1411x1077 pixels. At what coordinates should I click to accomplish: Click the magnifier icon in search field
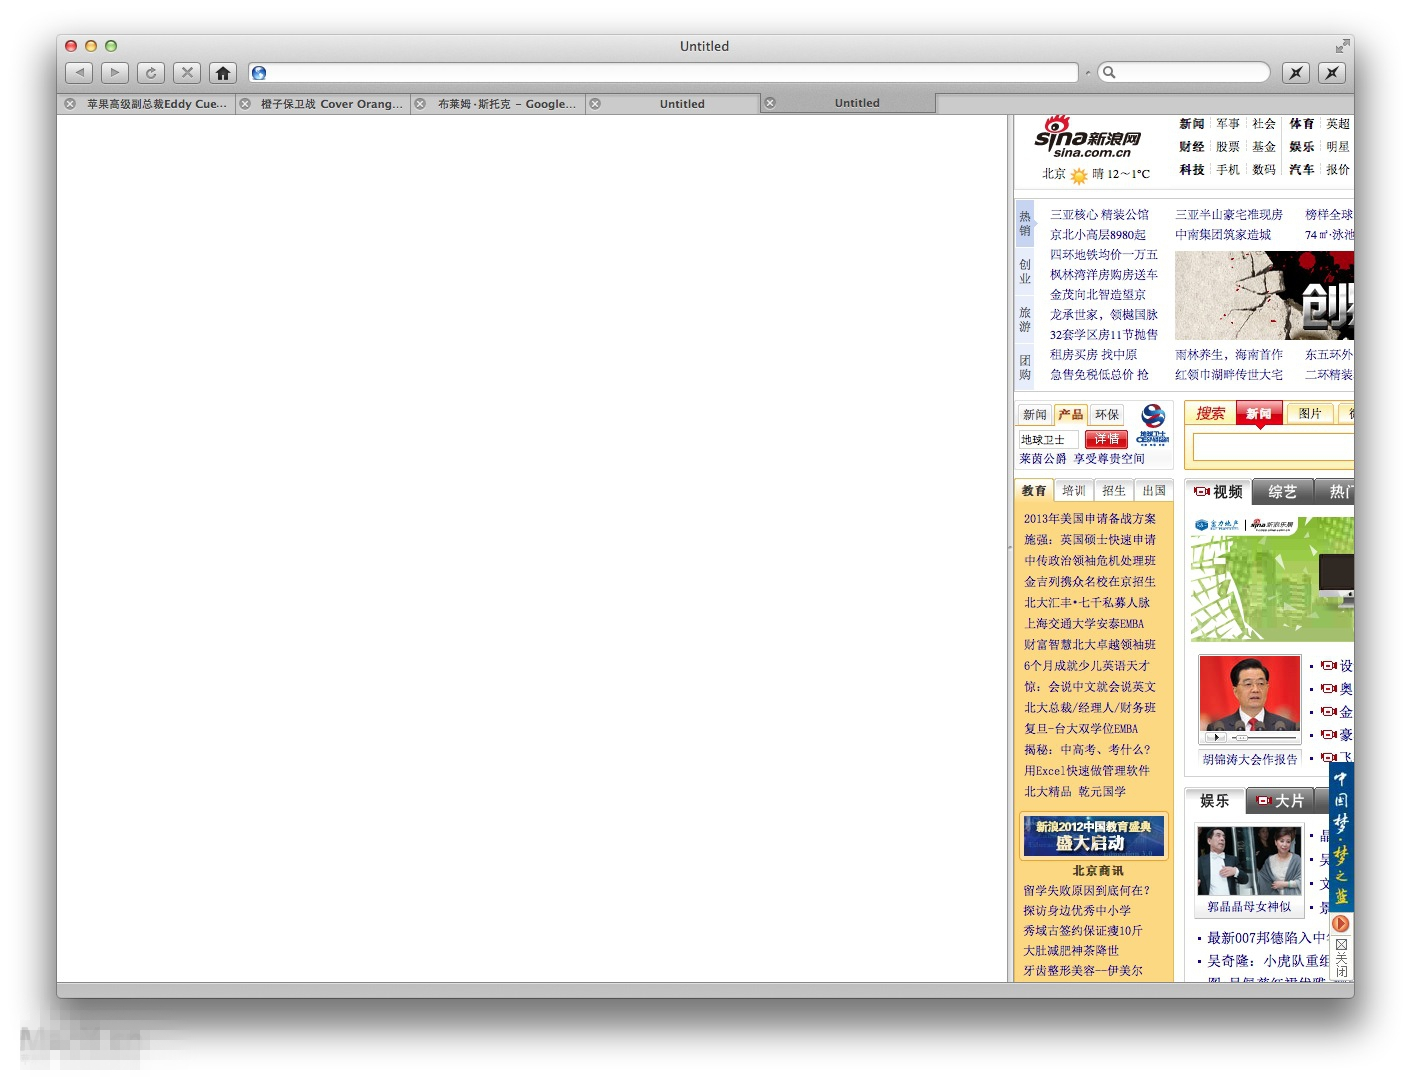coord(1109,72)
